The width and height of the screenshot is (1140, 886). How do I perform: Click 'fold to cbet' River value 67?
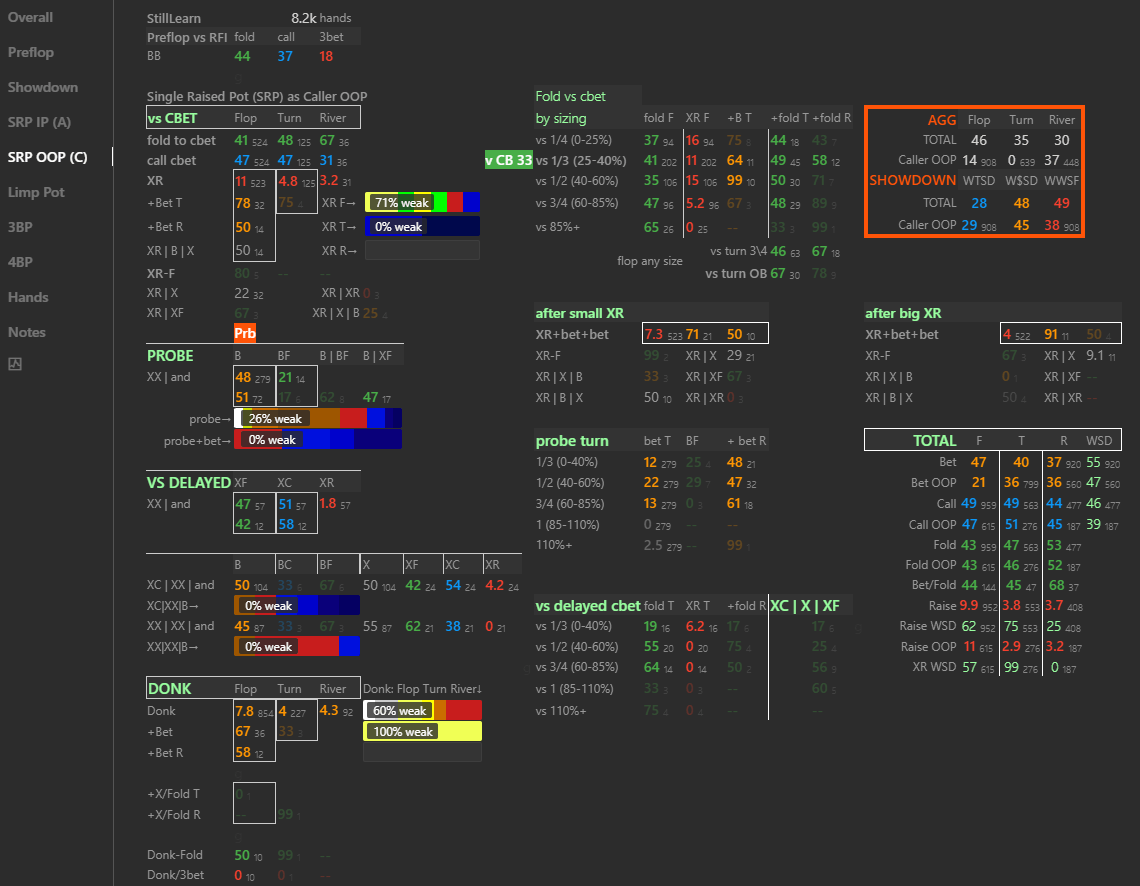pyautogui.click(x=327, y=140)
